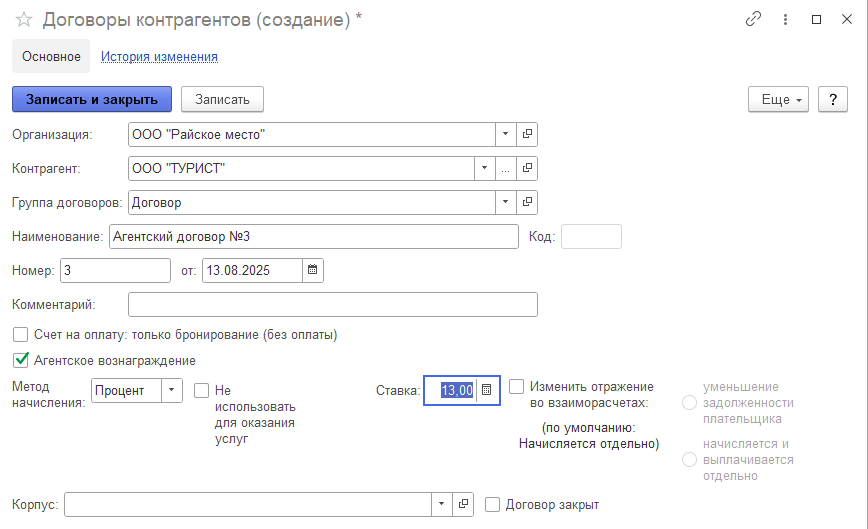Click Записать и закрыть button

[x=92, y=99]
